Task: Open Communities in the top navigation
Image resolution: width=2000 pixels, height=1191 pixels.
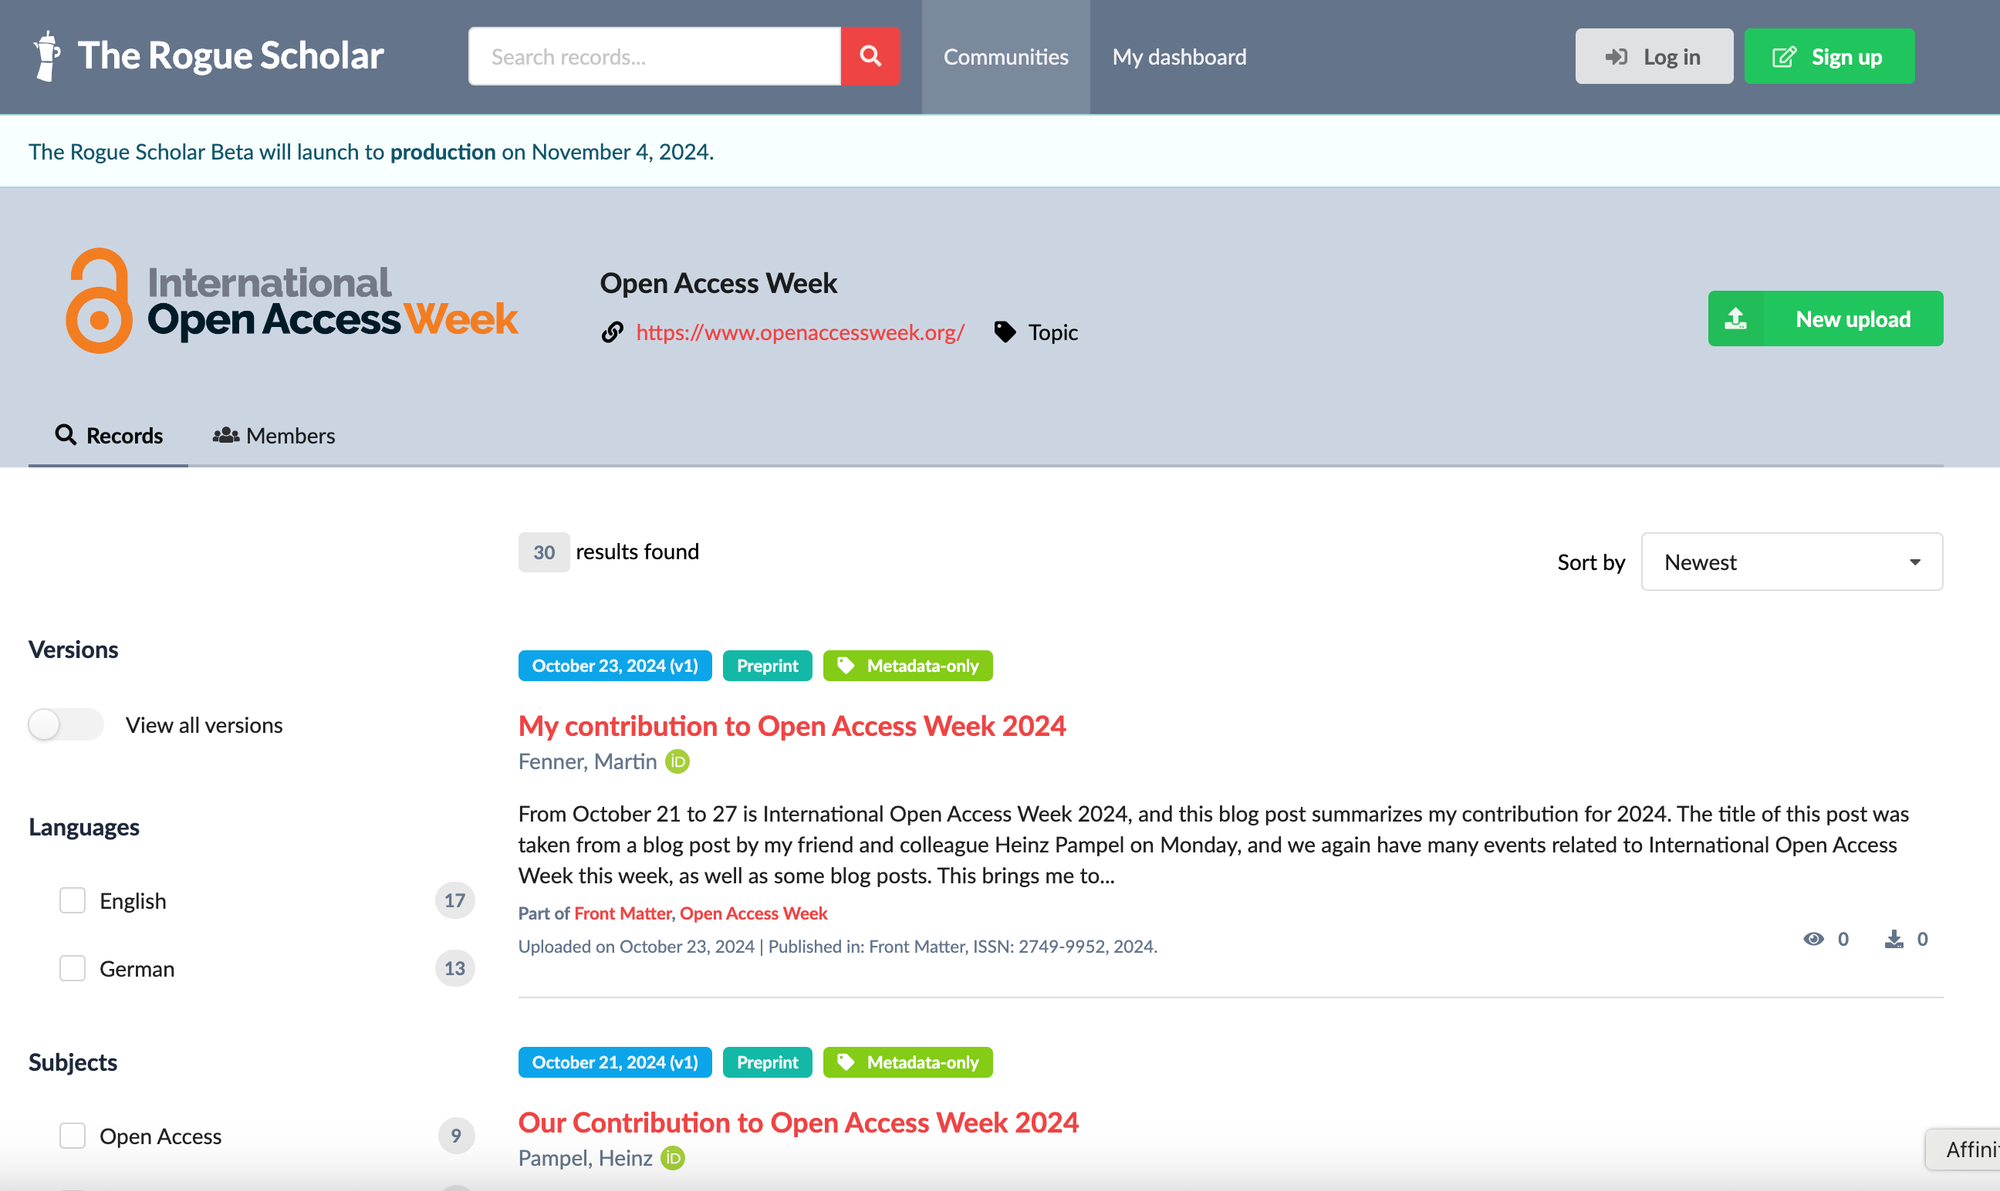Action: 1005,57
